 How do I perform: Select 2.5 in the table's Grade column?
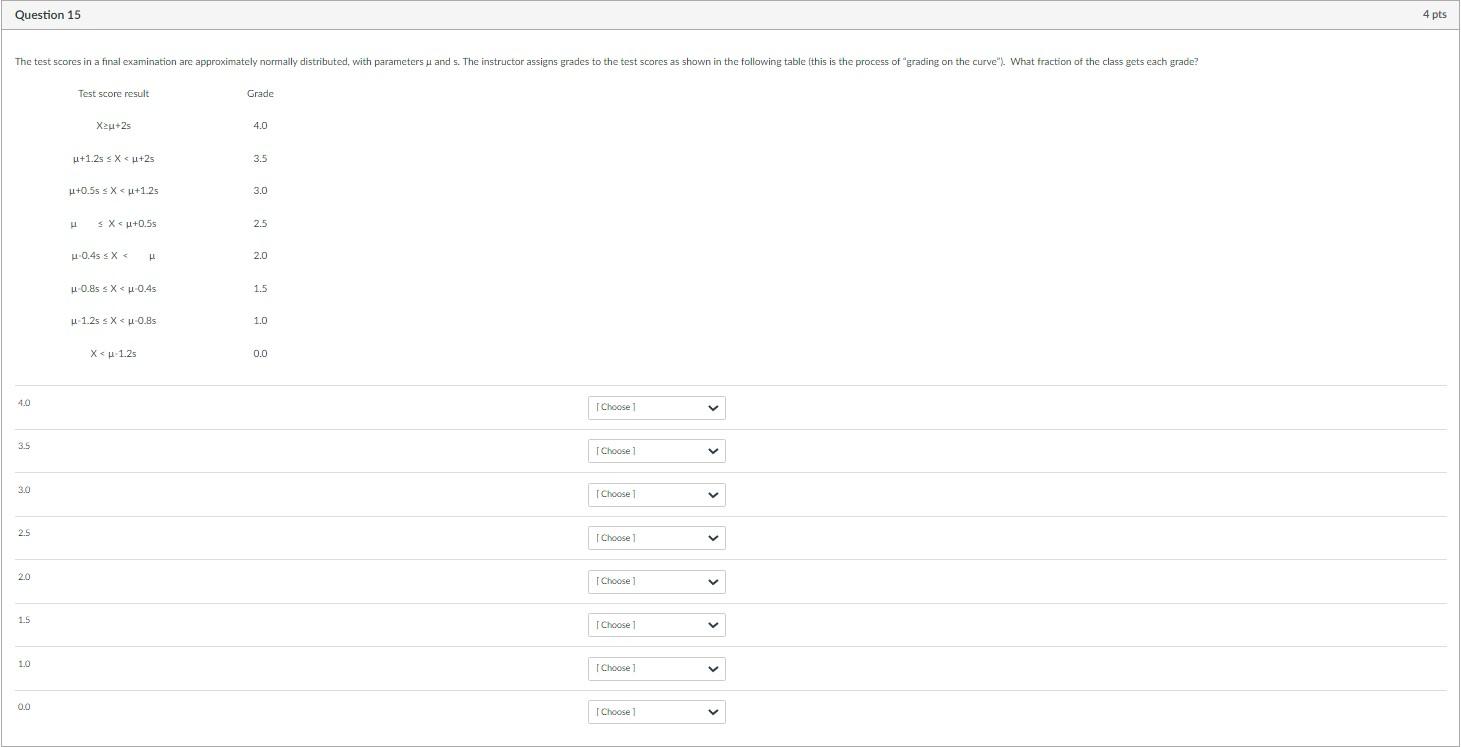(260, 224)
